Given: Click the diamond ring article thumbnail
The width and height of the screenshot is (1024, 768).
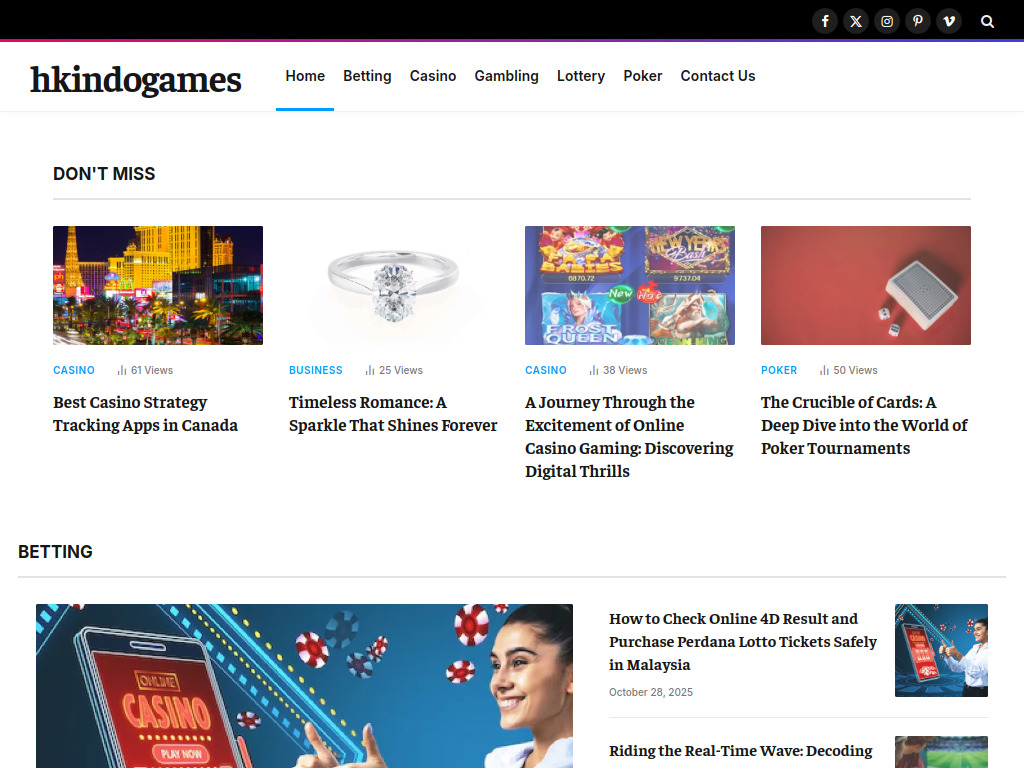Looking at the screenshot, I should (394, 285).
